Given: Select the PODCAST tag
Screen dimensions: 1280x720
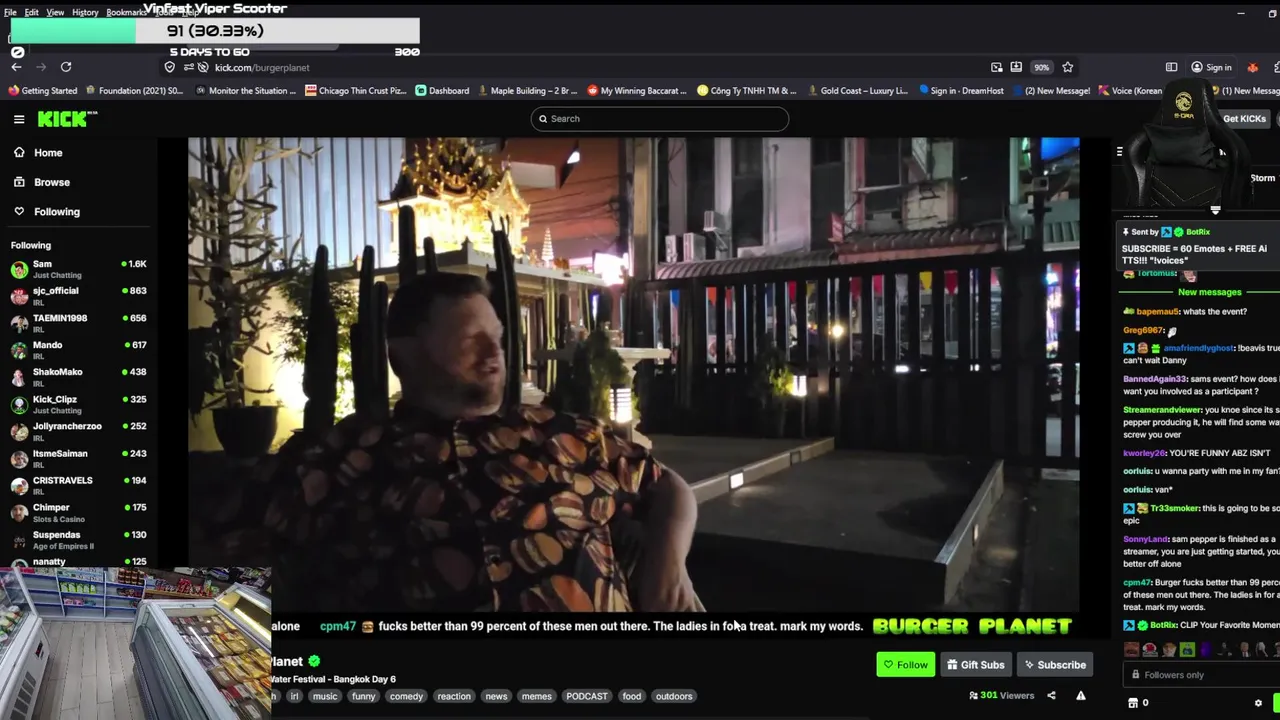Looking at the screenshot, I should 587,696.
